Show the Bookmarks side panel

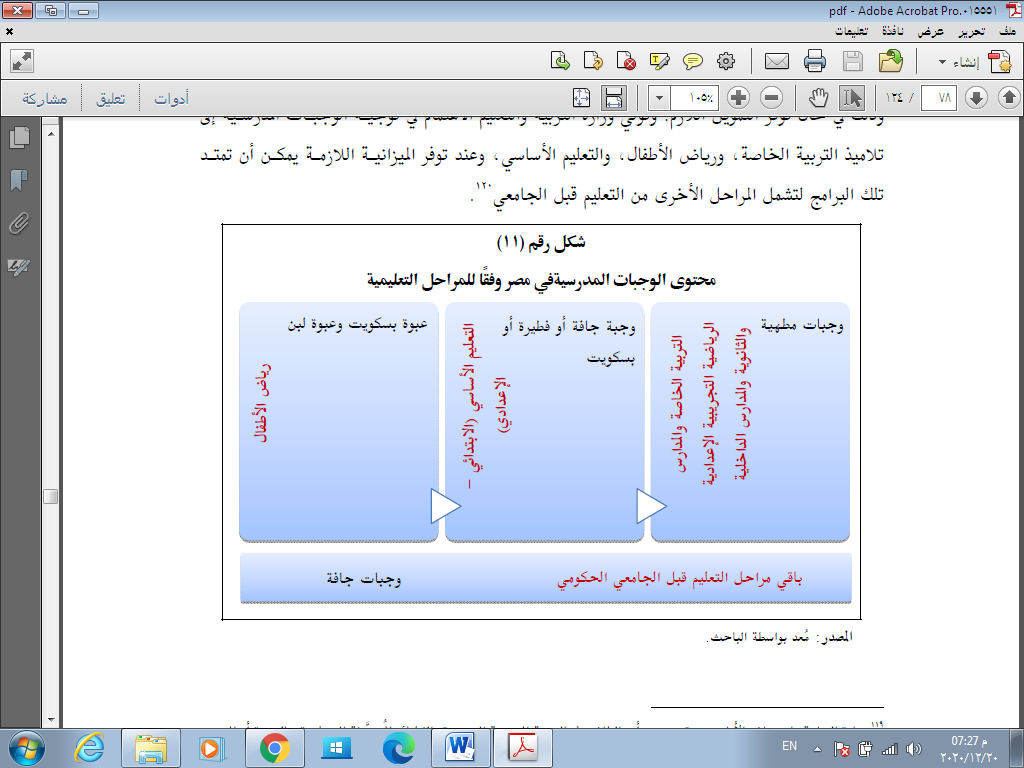(x=18, y=181)
